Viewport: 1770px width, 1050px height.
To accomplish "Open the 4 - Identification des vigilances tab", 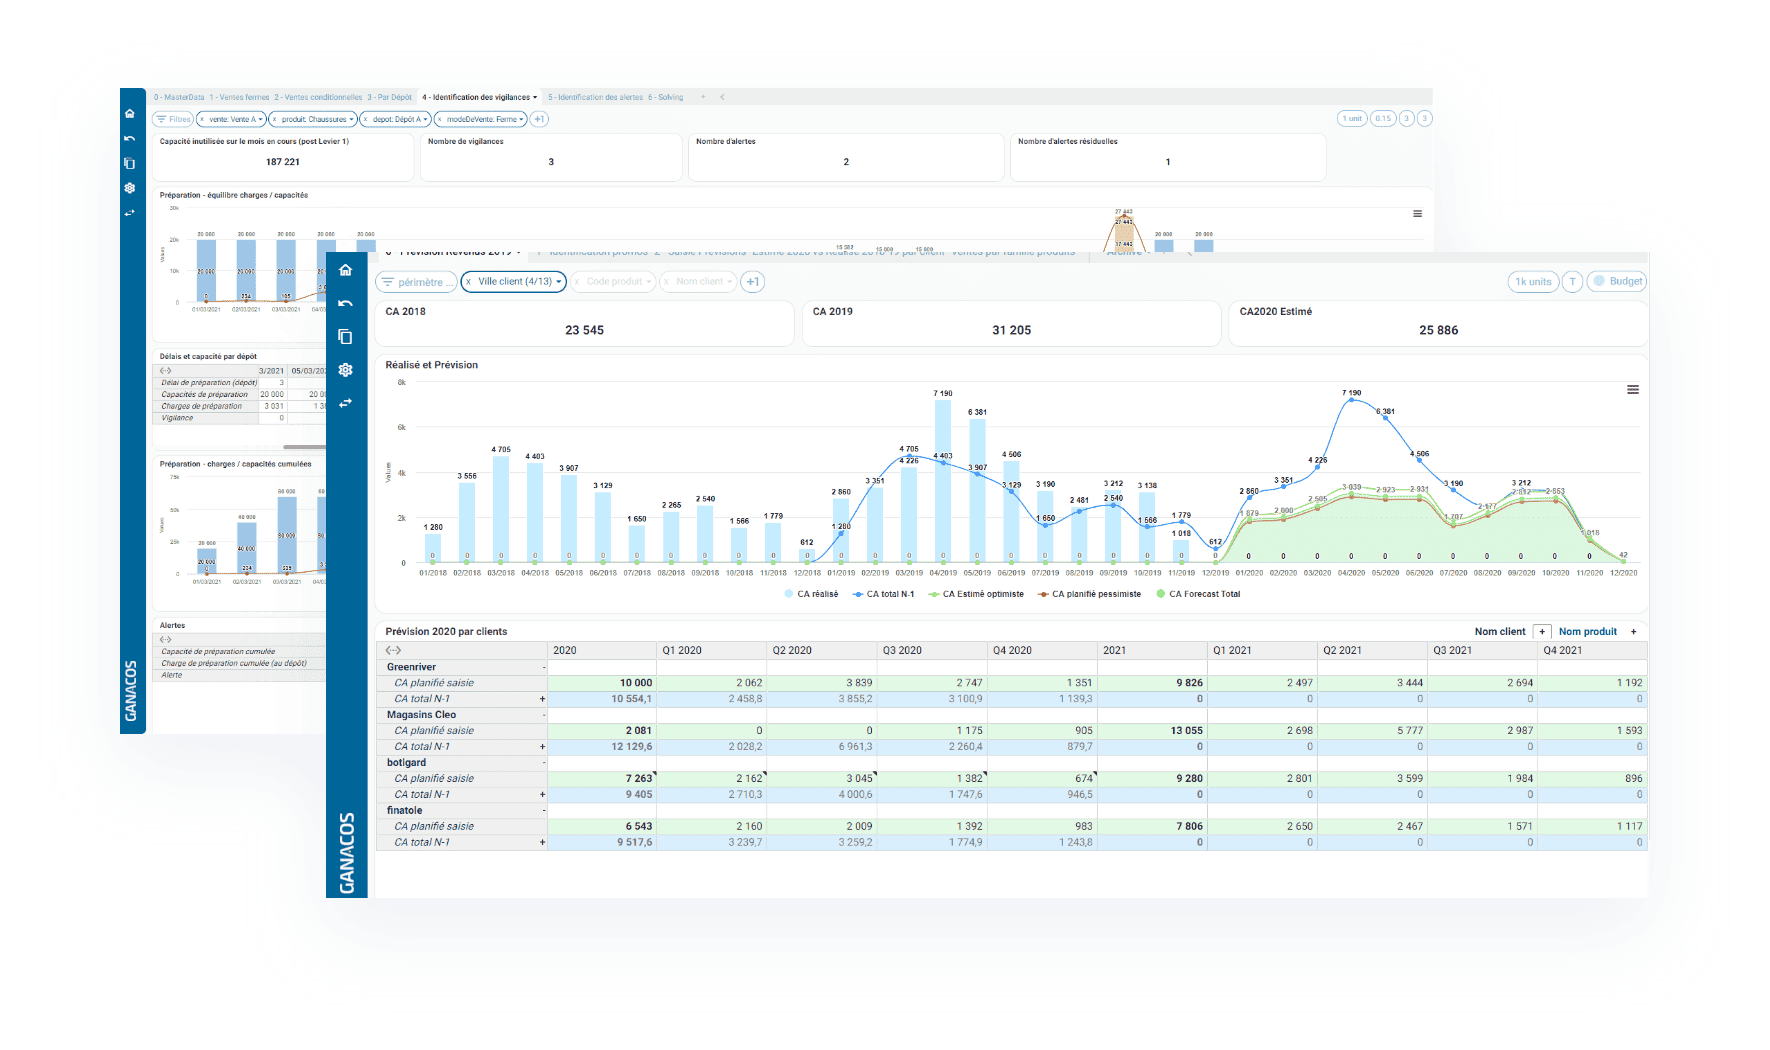I will tap(479, 97).
